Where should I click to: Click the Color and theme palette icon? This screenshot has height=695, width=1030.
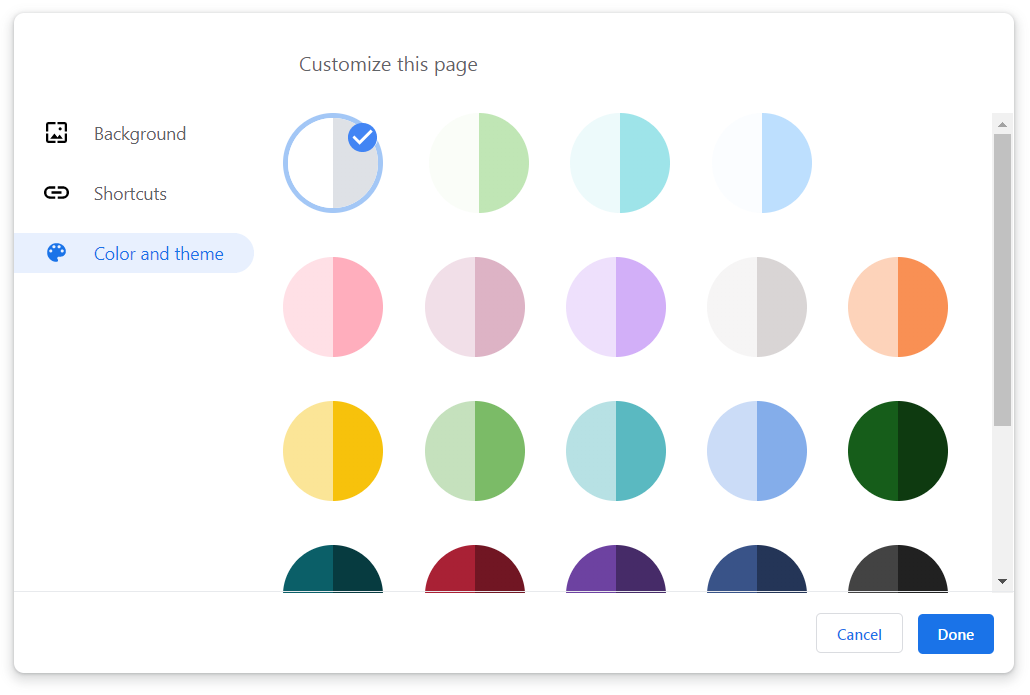[57, 253]
